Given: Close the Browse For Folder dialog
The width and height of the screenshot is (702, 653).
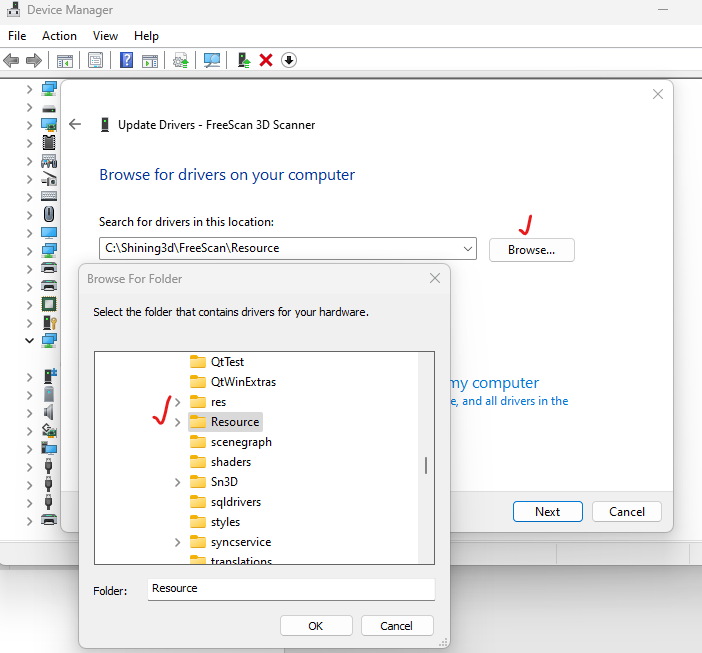Looking at the screenshot, I should click(435, 278).
